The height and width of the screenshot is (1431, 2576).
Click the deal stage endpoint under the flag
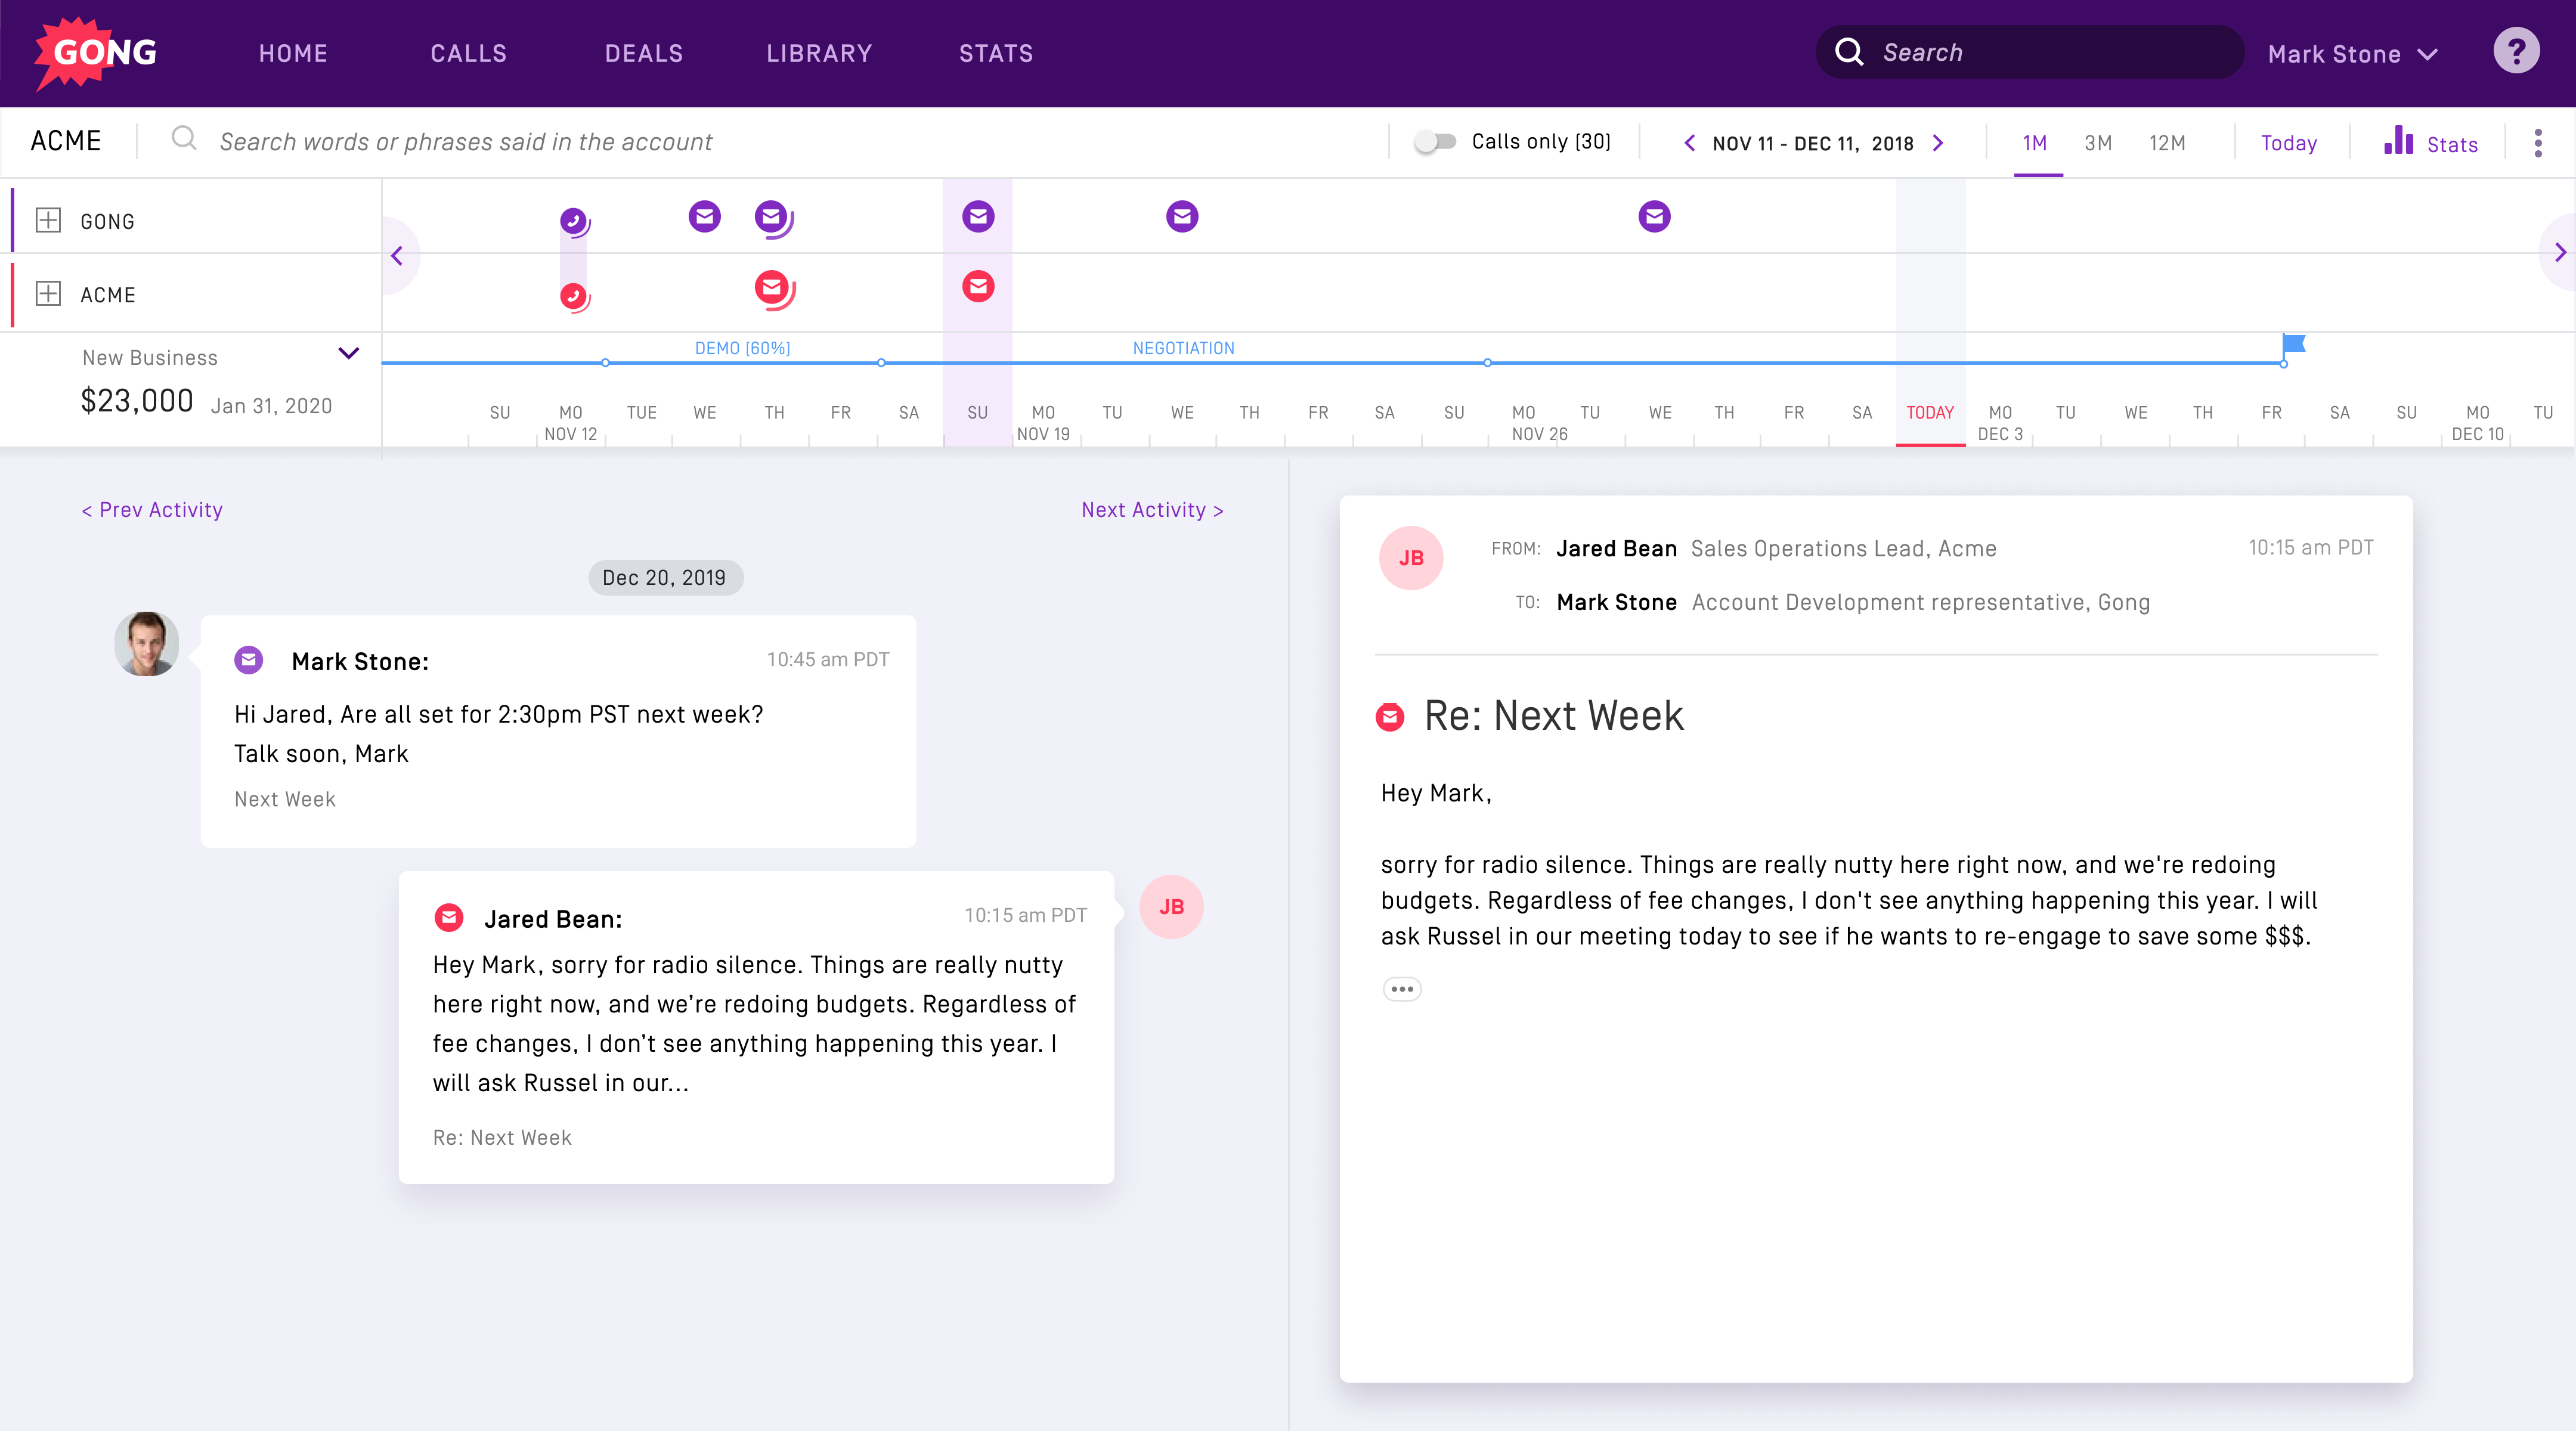pos(2284,364)
